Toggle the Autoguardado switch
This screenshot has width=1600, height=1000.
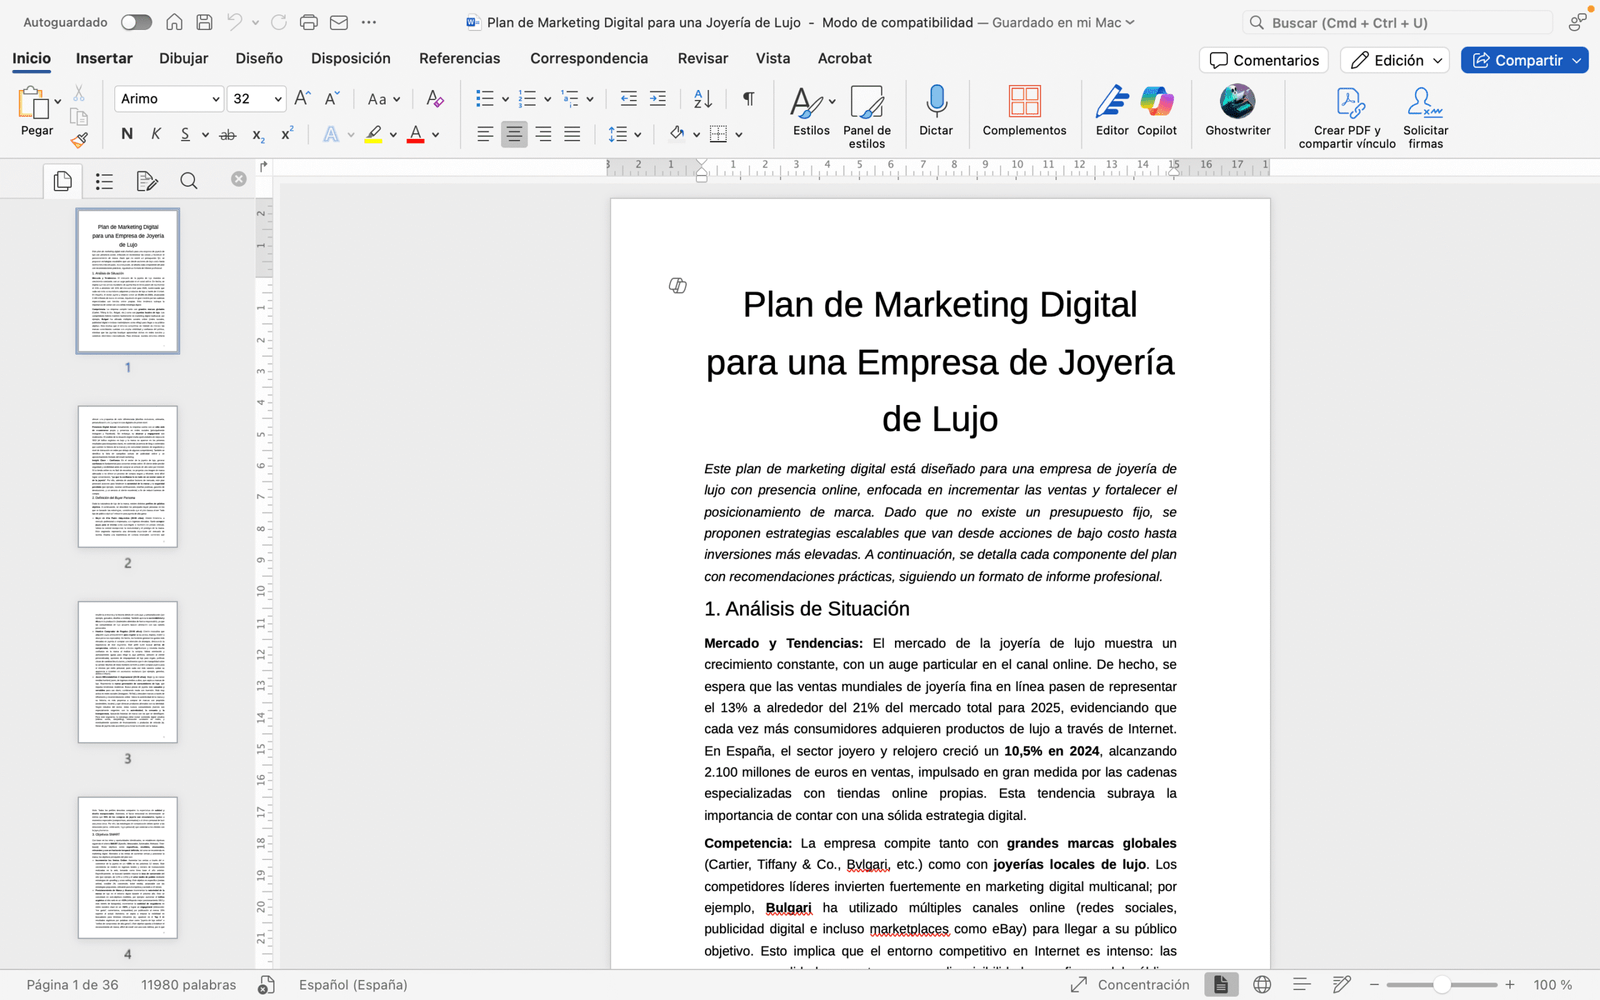(x=136, y=22)
